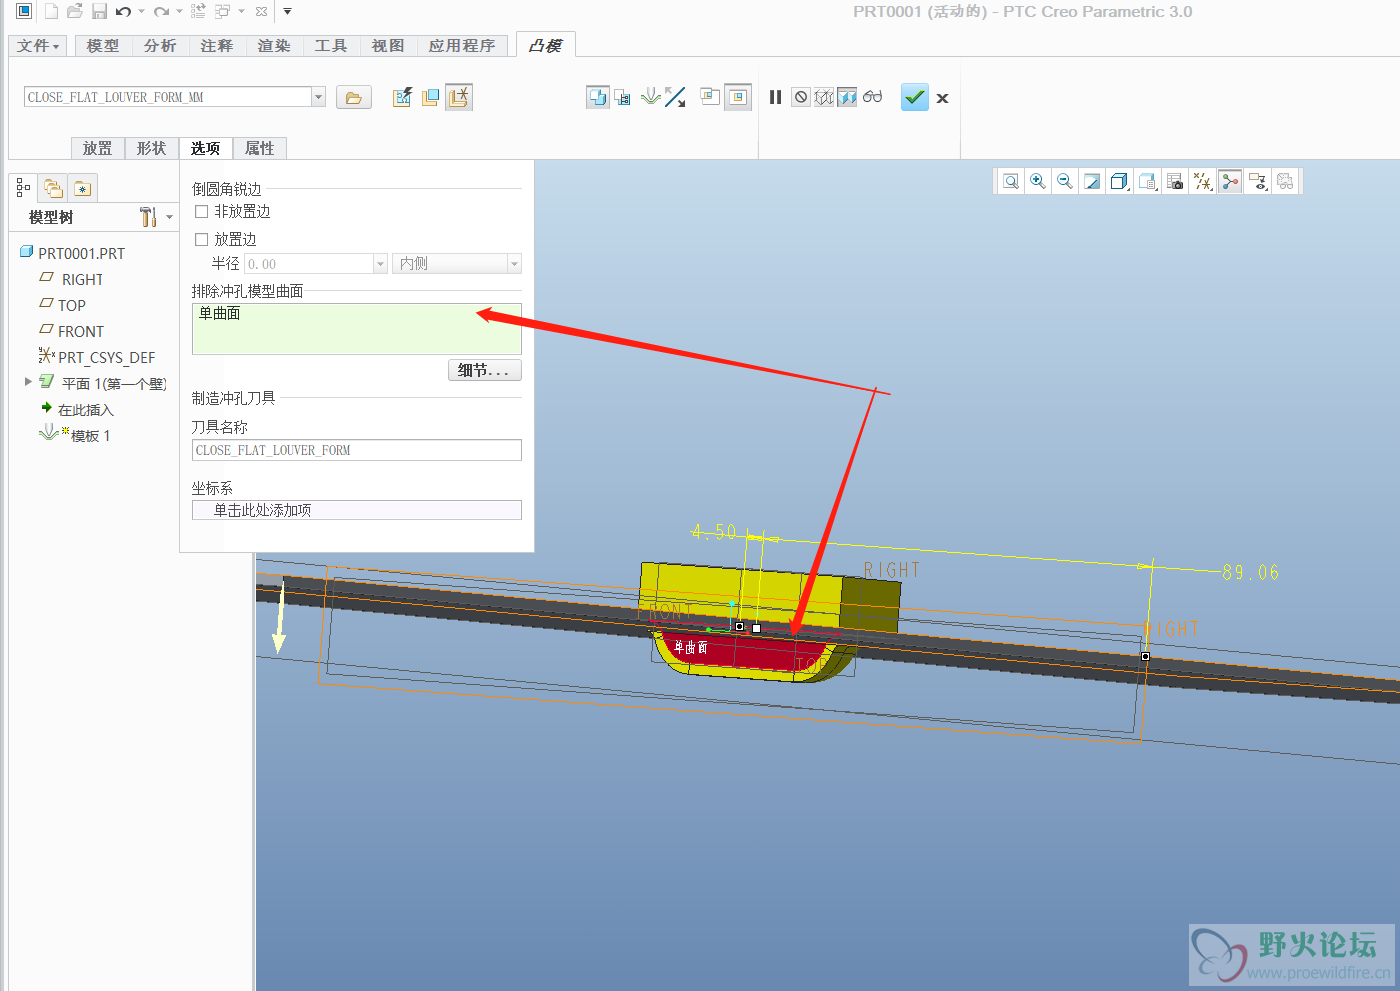Open 属性 panel tab
Screen dimensions: 1400x991
[260, 148]
